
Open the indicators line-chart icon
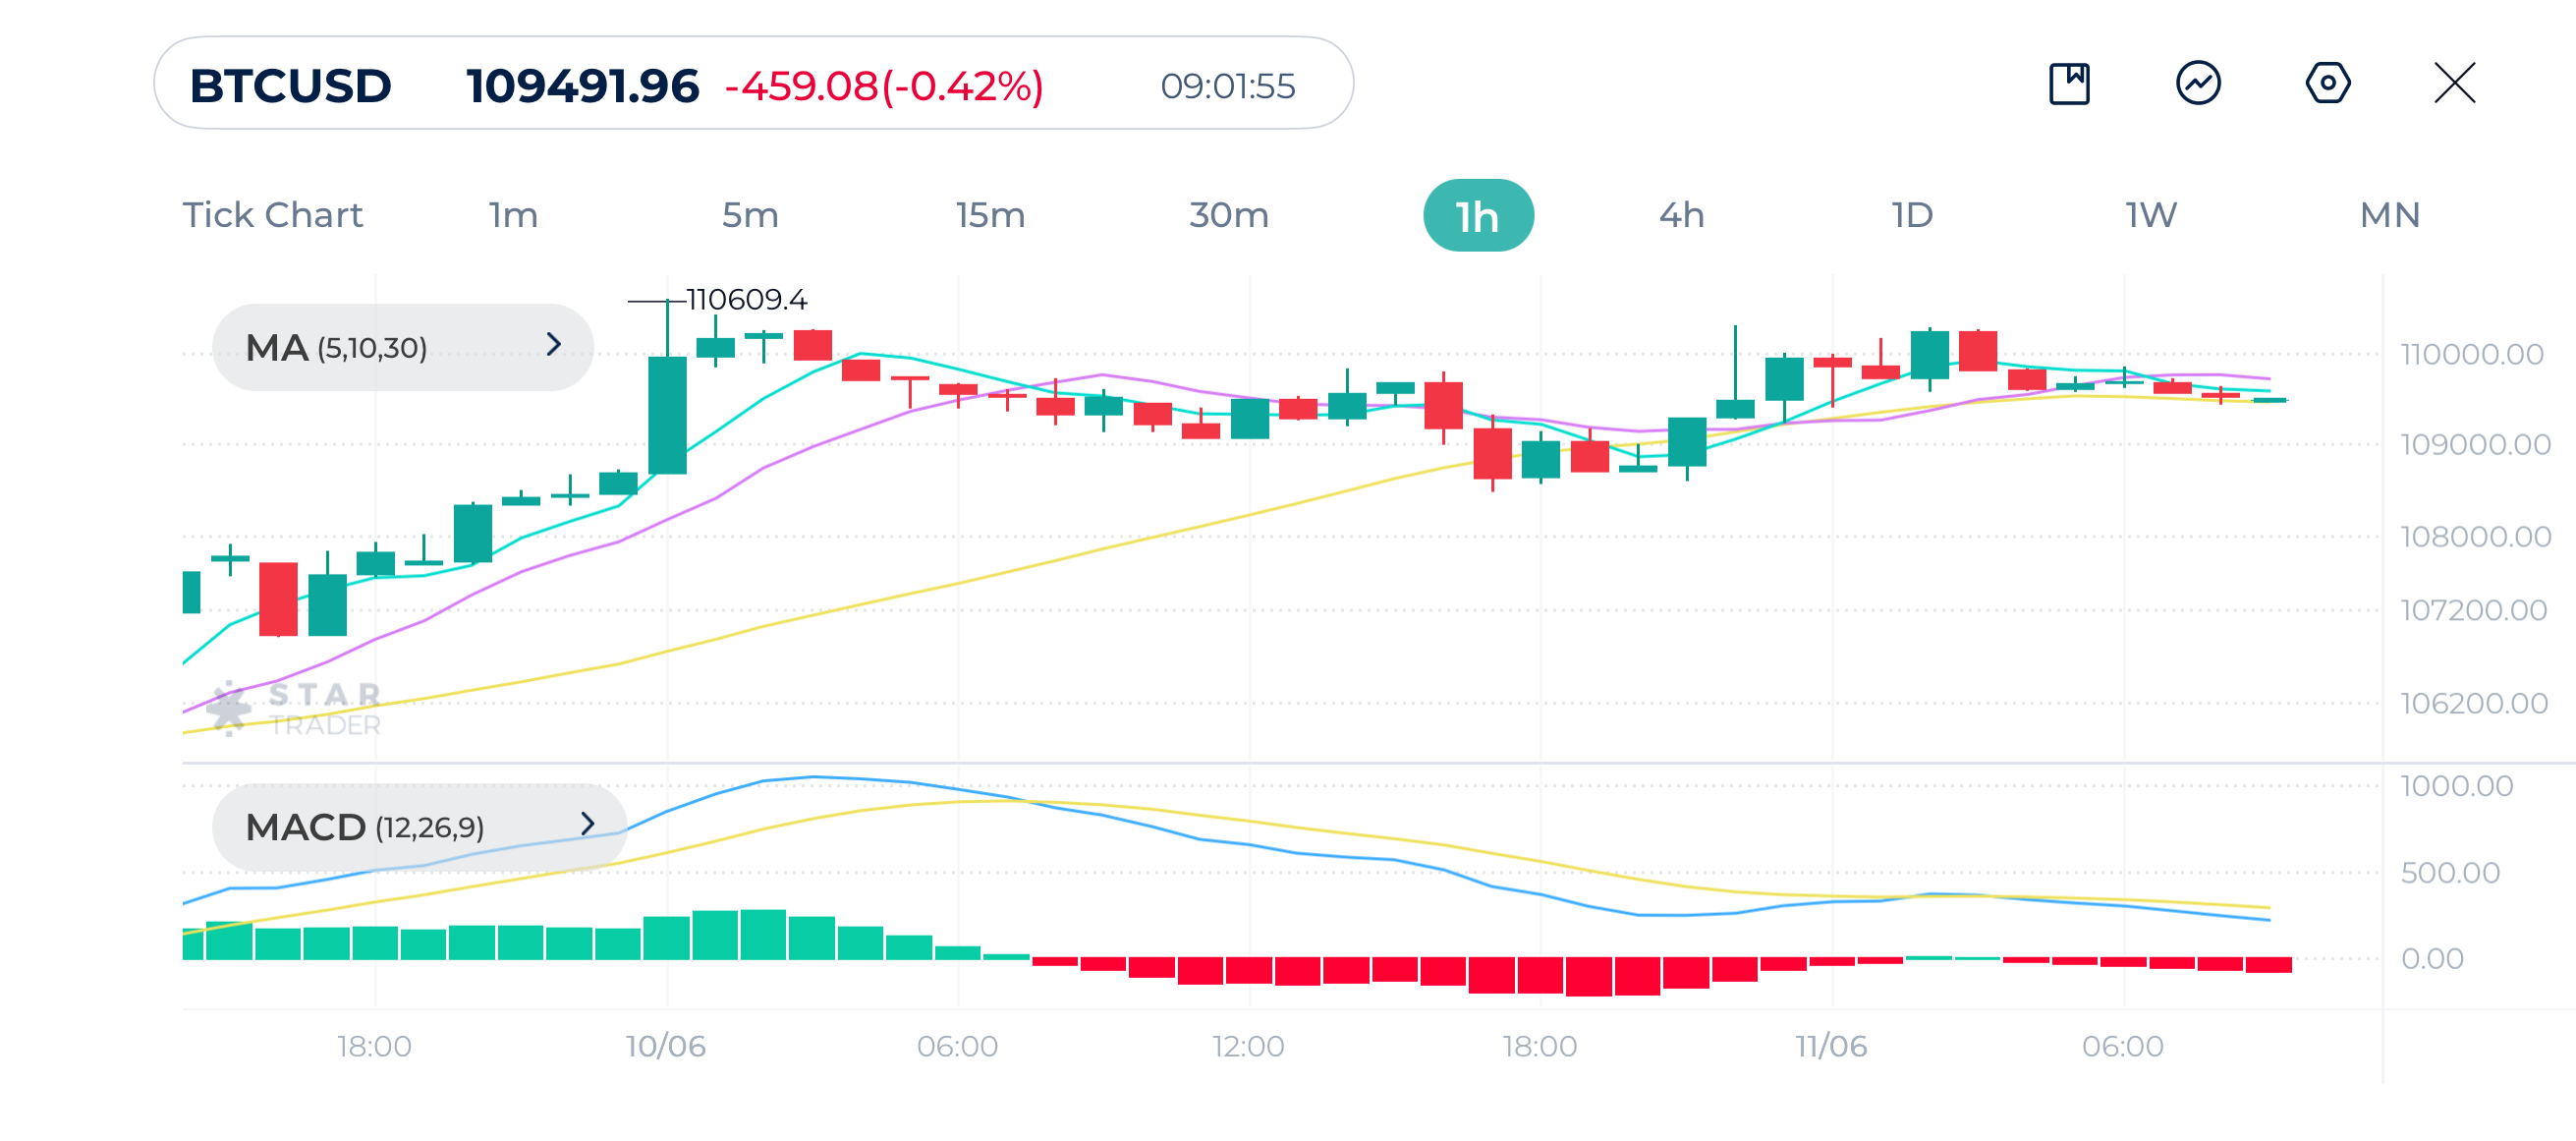pyautogui.click(x=2199, y=86)
